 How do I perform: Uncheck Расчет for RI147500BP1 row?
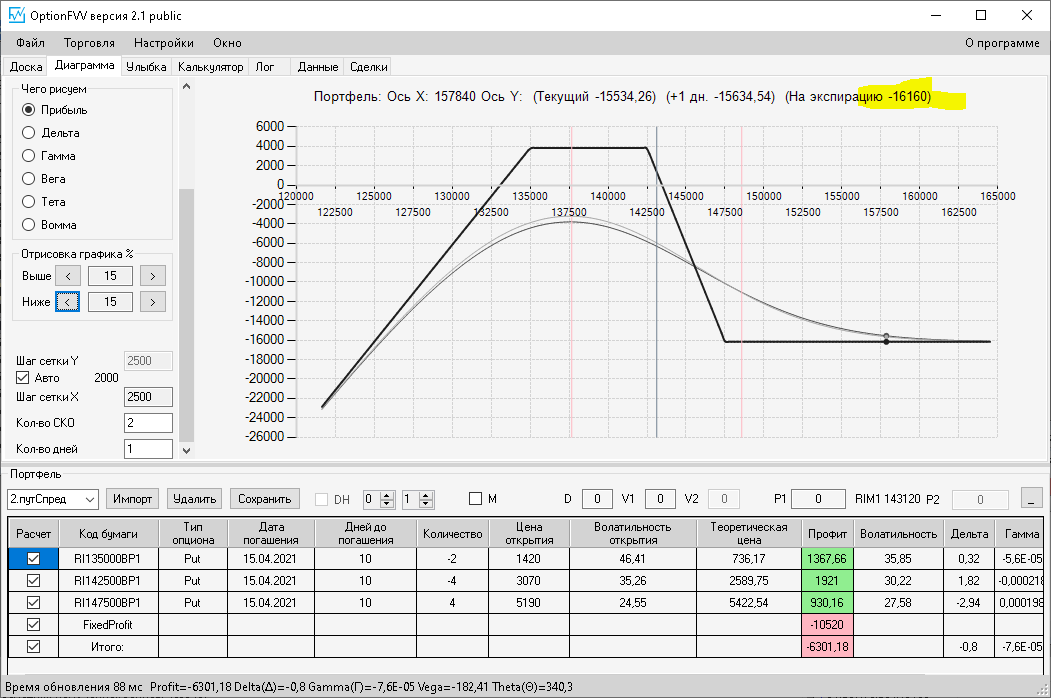(x=34, y=603)
